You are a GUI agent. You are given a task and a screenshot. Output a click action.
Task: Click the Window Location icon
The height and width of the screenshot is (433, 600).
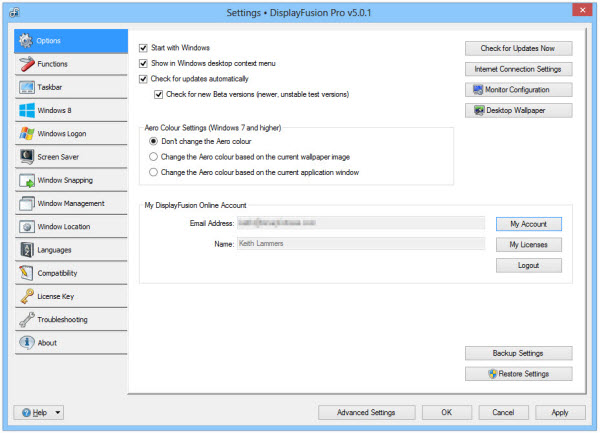[x=27, y=227]
